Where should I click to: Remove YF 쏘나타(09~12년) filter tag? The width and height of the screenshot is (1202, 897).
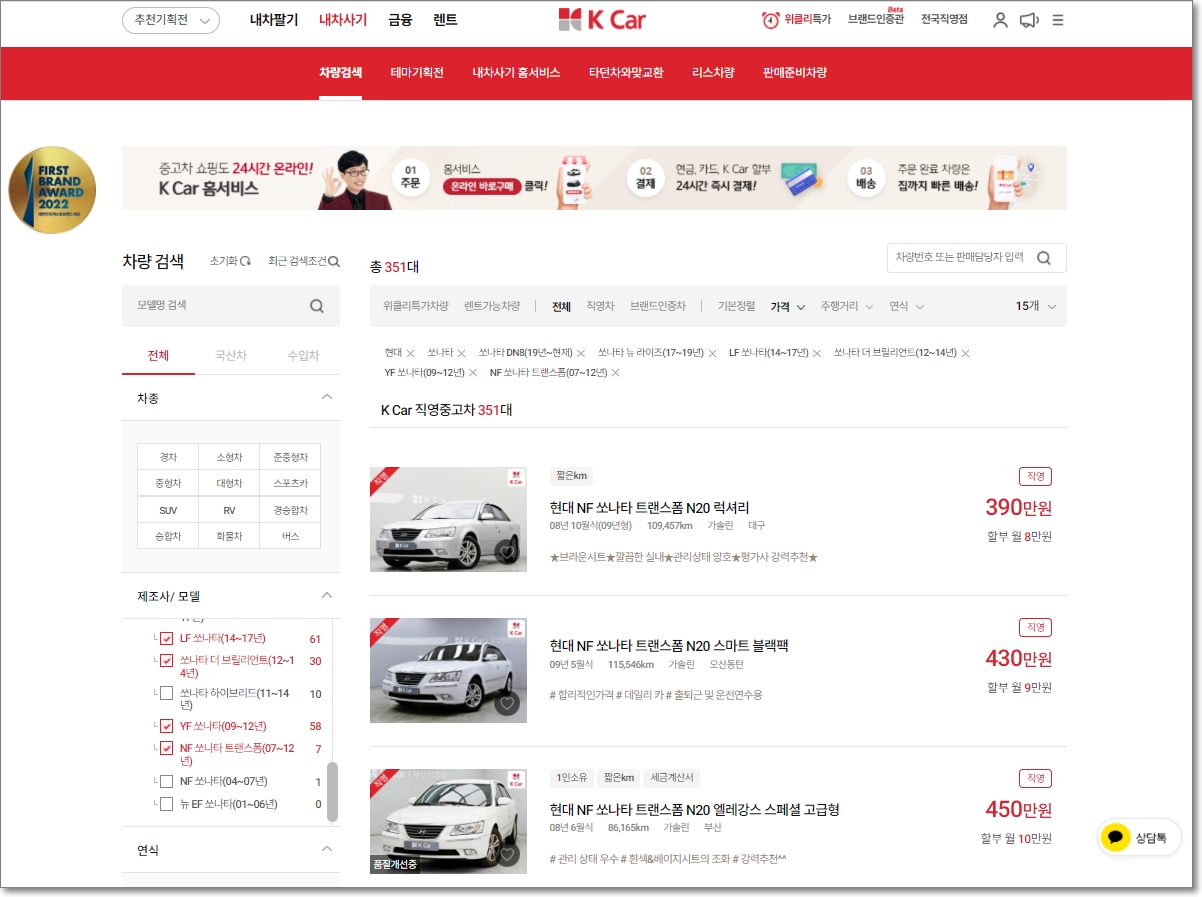pyautogui.click(x=473, y=373)
